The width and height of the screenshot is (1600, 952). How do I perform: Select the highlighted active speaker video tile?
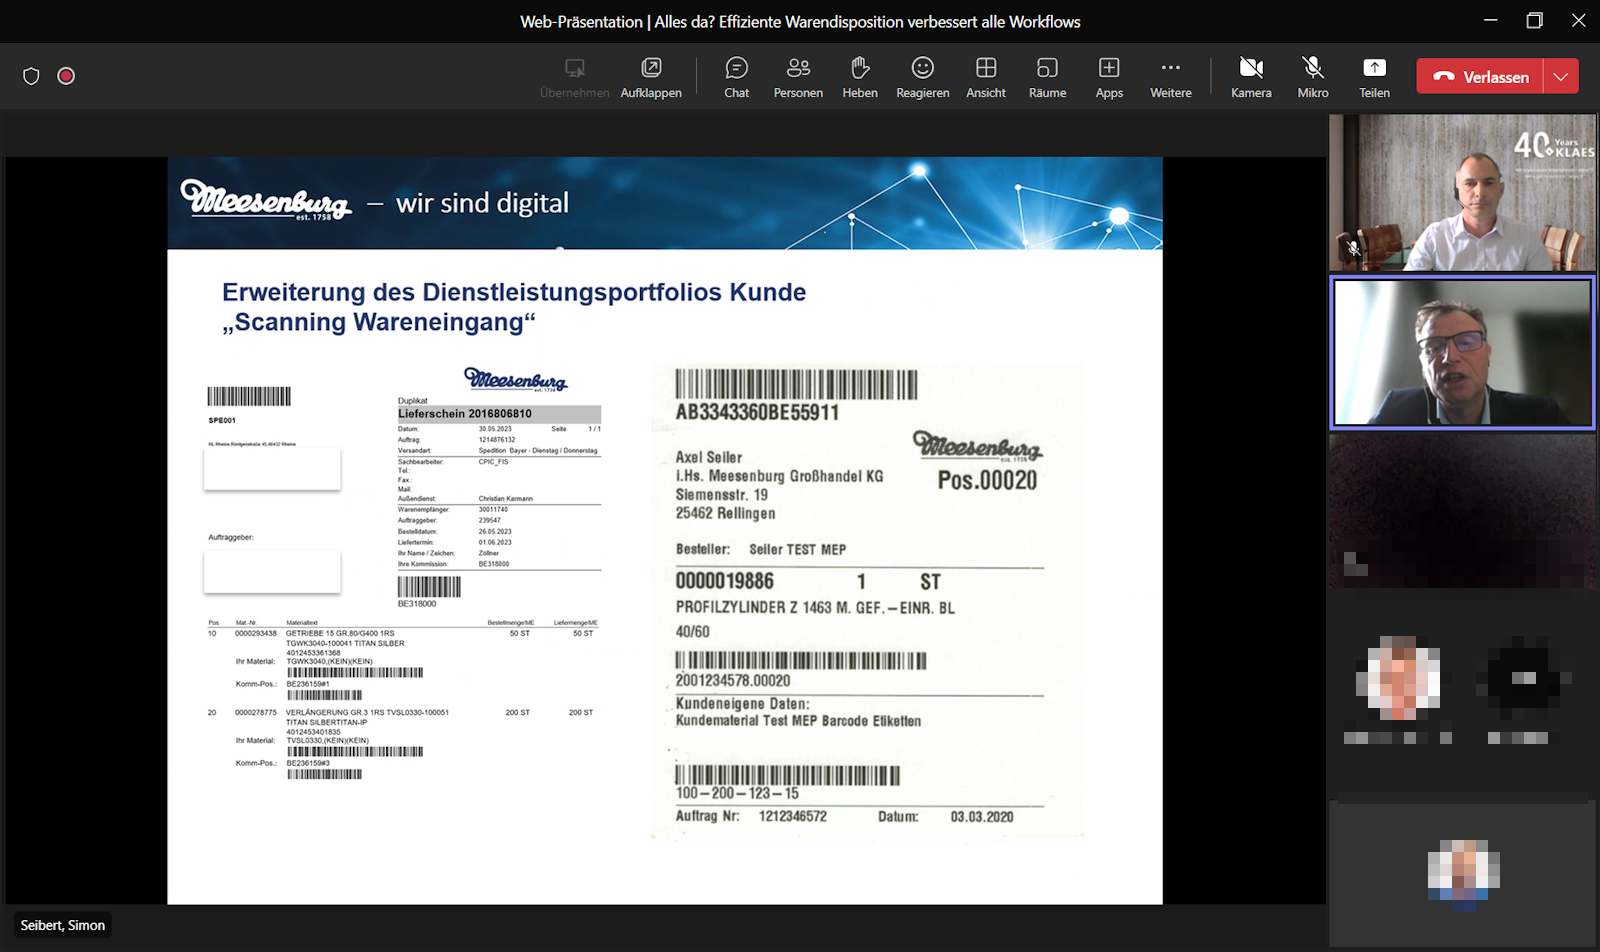click(x=1462, y=353)
